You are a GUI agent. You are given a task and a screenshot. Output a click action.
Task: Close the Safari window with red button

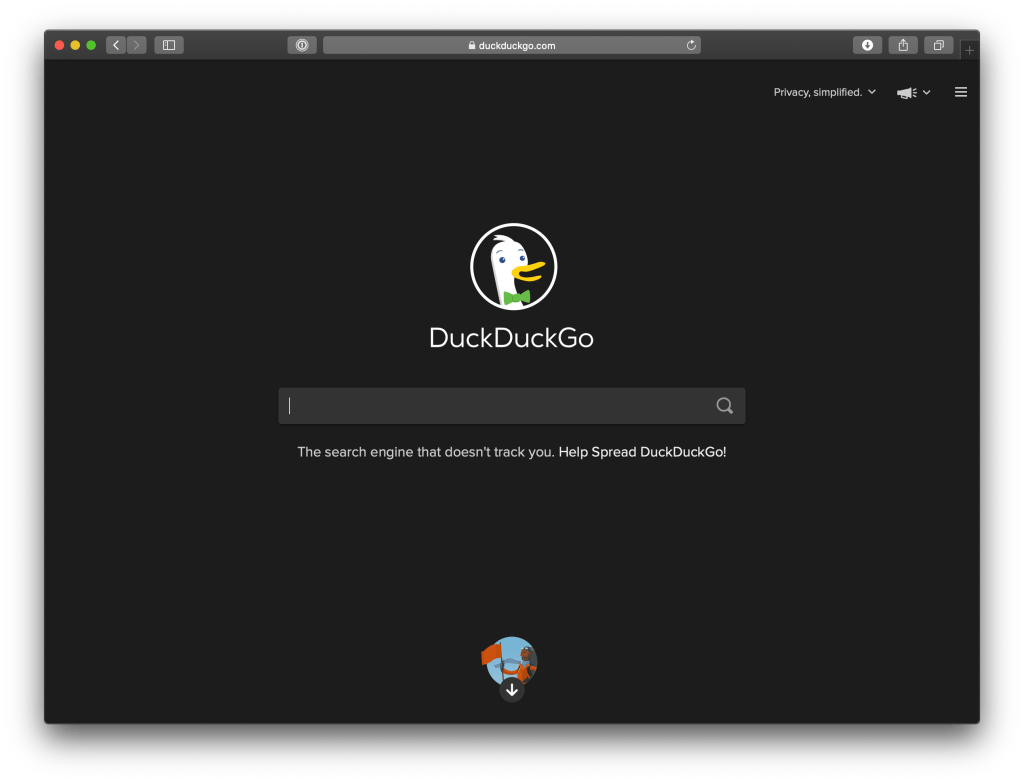[x=59, y=45]
